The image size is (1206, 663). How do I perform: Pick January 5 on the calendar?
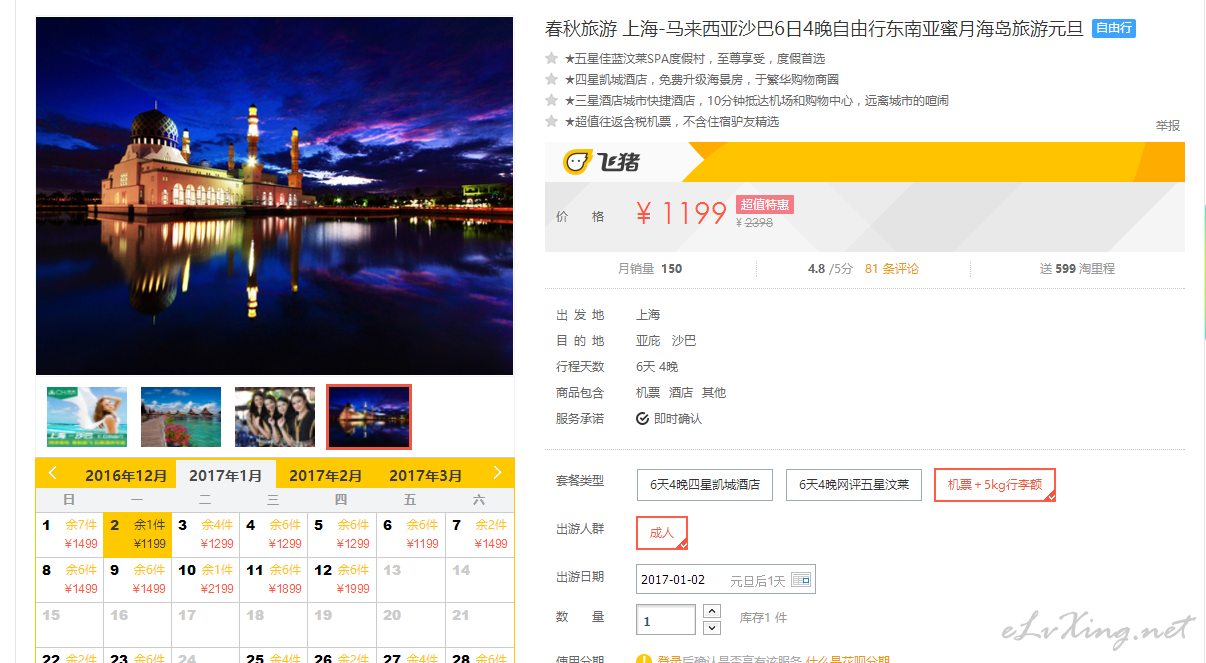343,534
